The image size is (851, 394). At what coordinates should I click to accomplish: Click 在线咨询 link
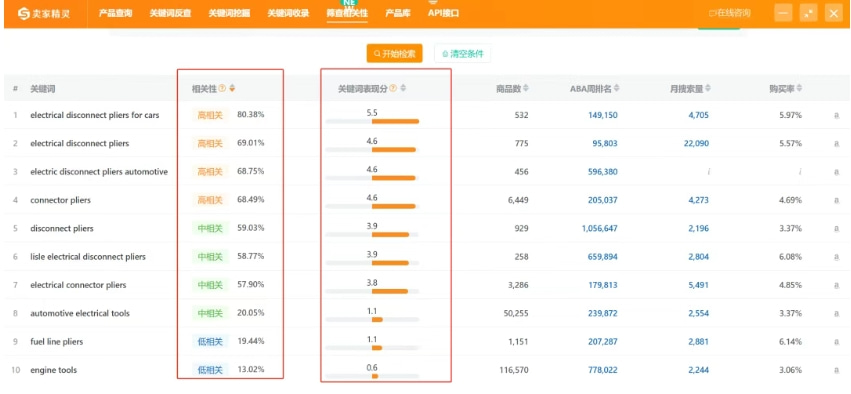coord(730,13)
